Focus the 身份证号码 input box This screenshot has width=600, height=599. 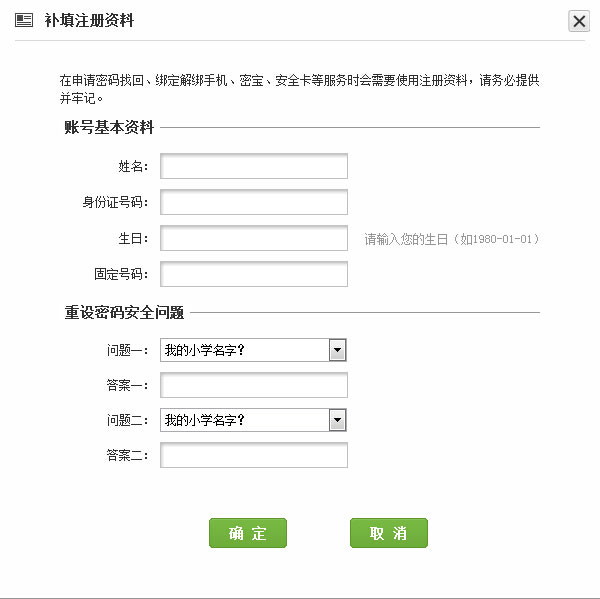(x=254, y=202)
